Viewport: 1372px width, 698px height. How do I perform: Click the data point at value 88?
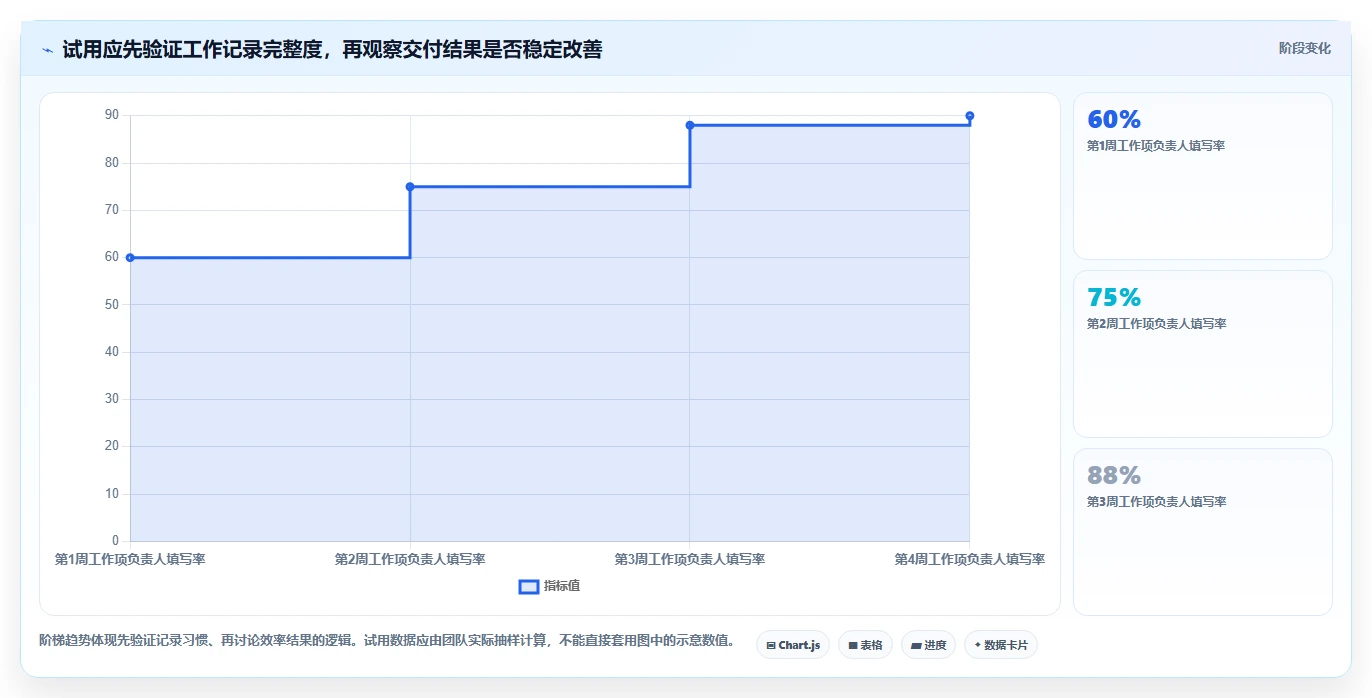tap(690, 125)
